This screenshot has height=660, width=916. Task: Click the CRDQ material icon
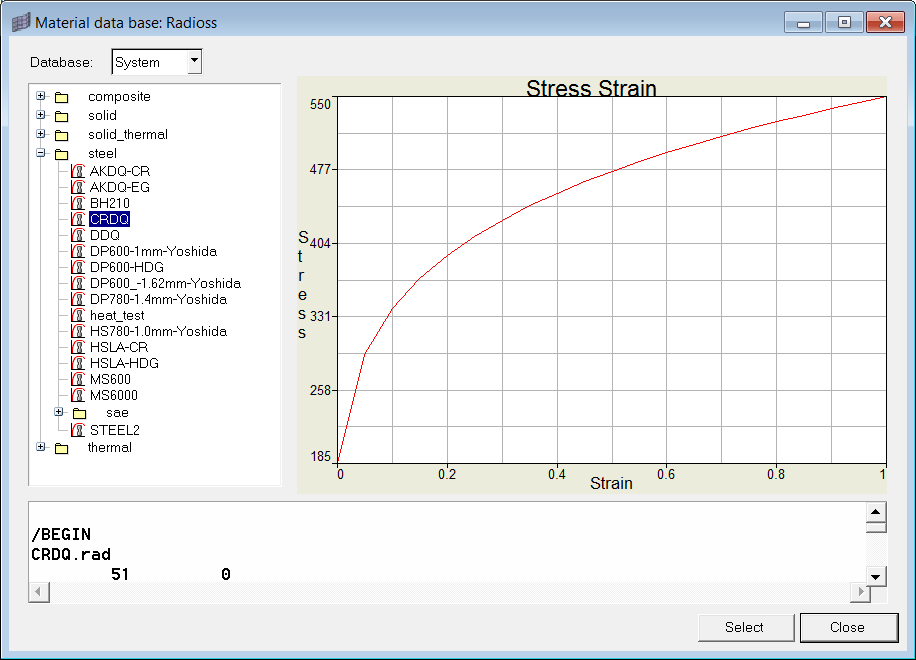coord(78,219)
